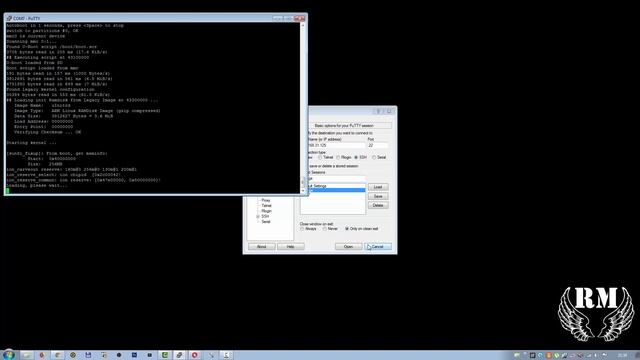Viewport: 640px width, 360px height.
Task: Click the help question mark in PuTTY Configuration title bar
Action: [378, 111]
